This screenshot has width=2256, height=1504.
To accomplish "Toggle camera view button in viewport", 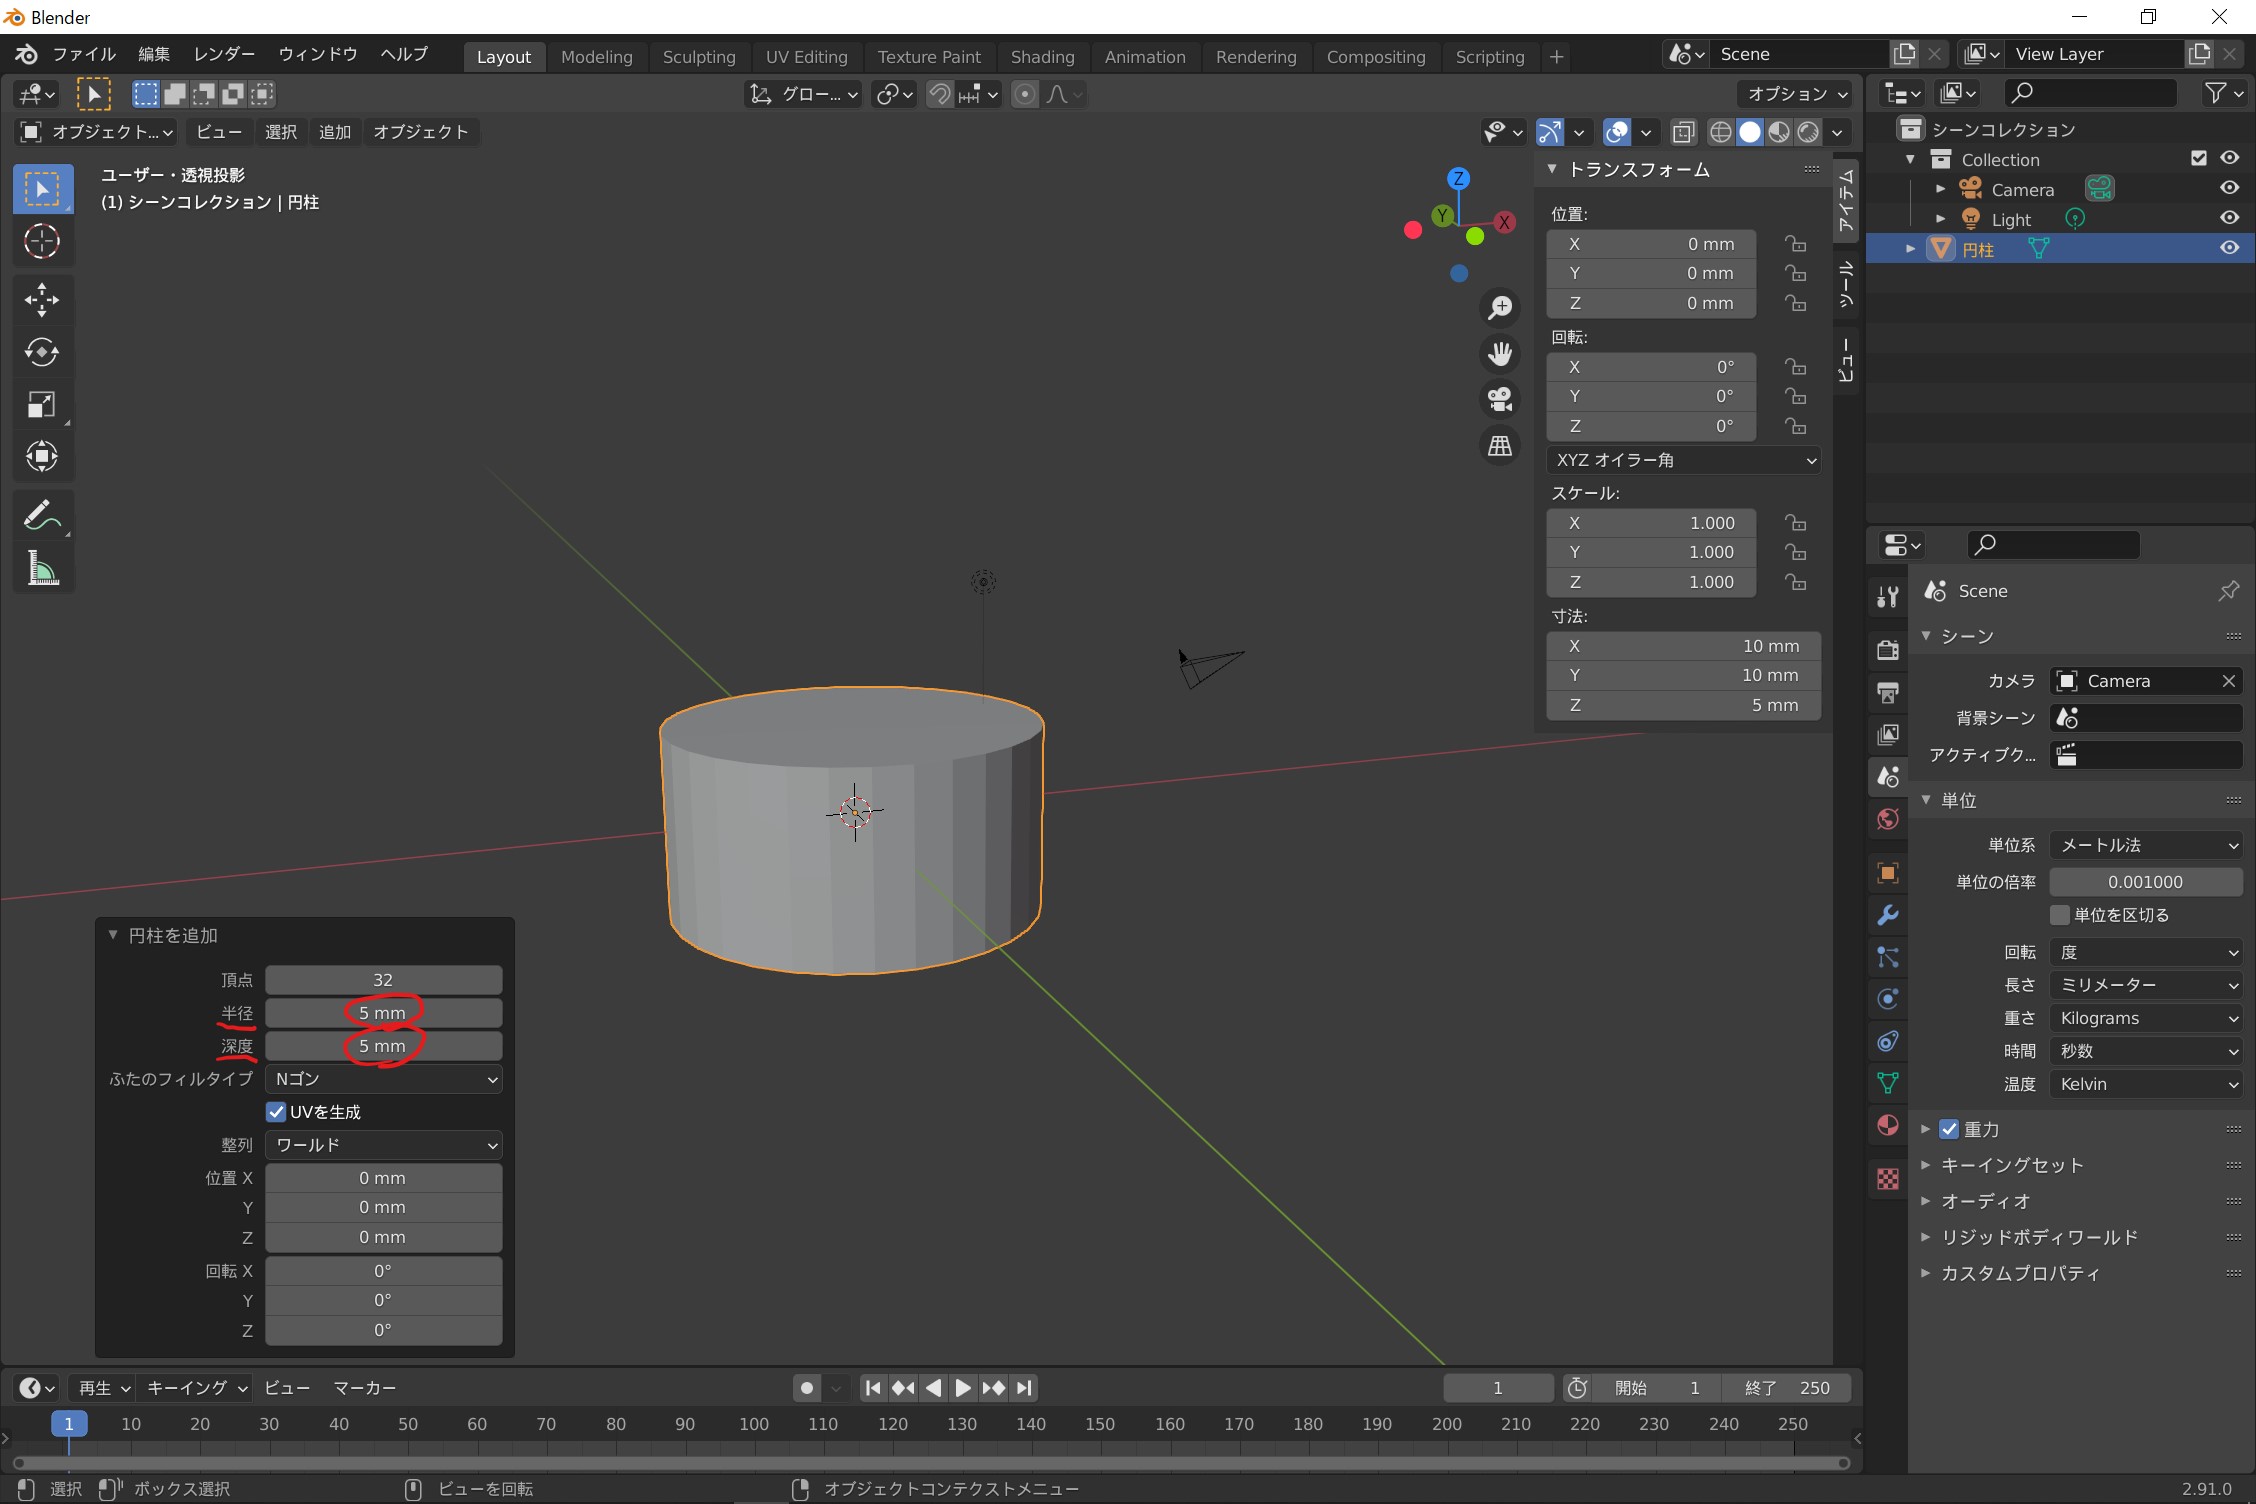I will pos(1499,399).
